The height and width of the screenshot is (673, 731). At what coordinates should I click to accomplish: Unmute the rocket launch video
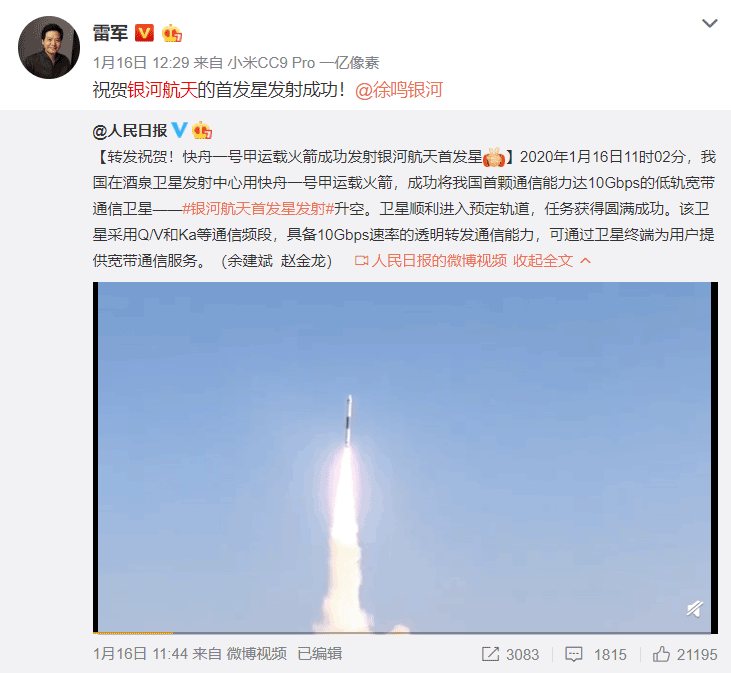695,608
